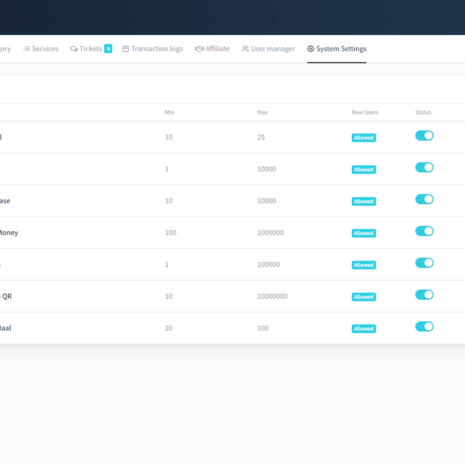The image size is (465, 465).
Task: Open the Transaction logs tab
Action: [153, 49]
